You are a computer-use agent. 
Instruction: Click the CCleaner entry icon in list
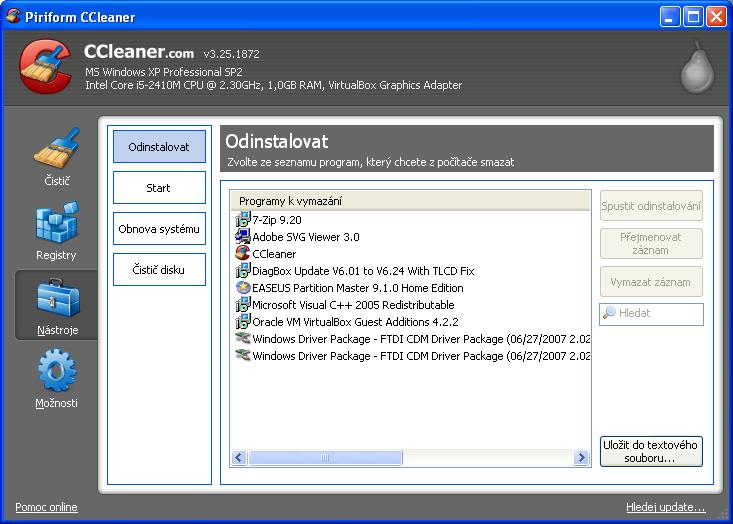coord(242,254)
